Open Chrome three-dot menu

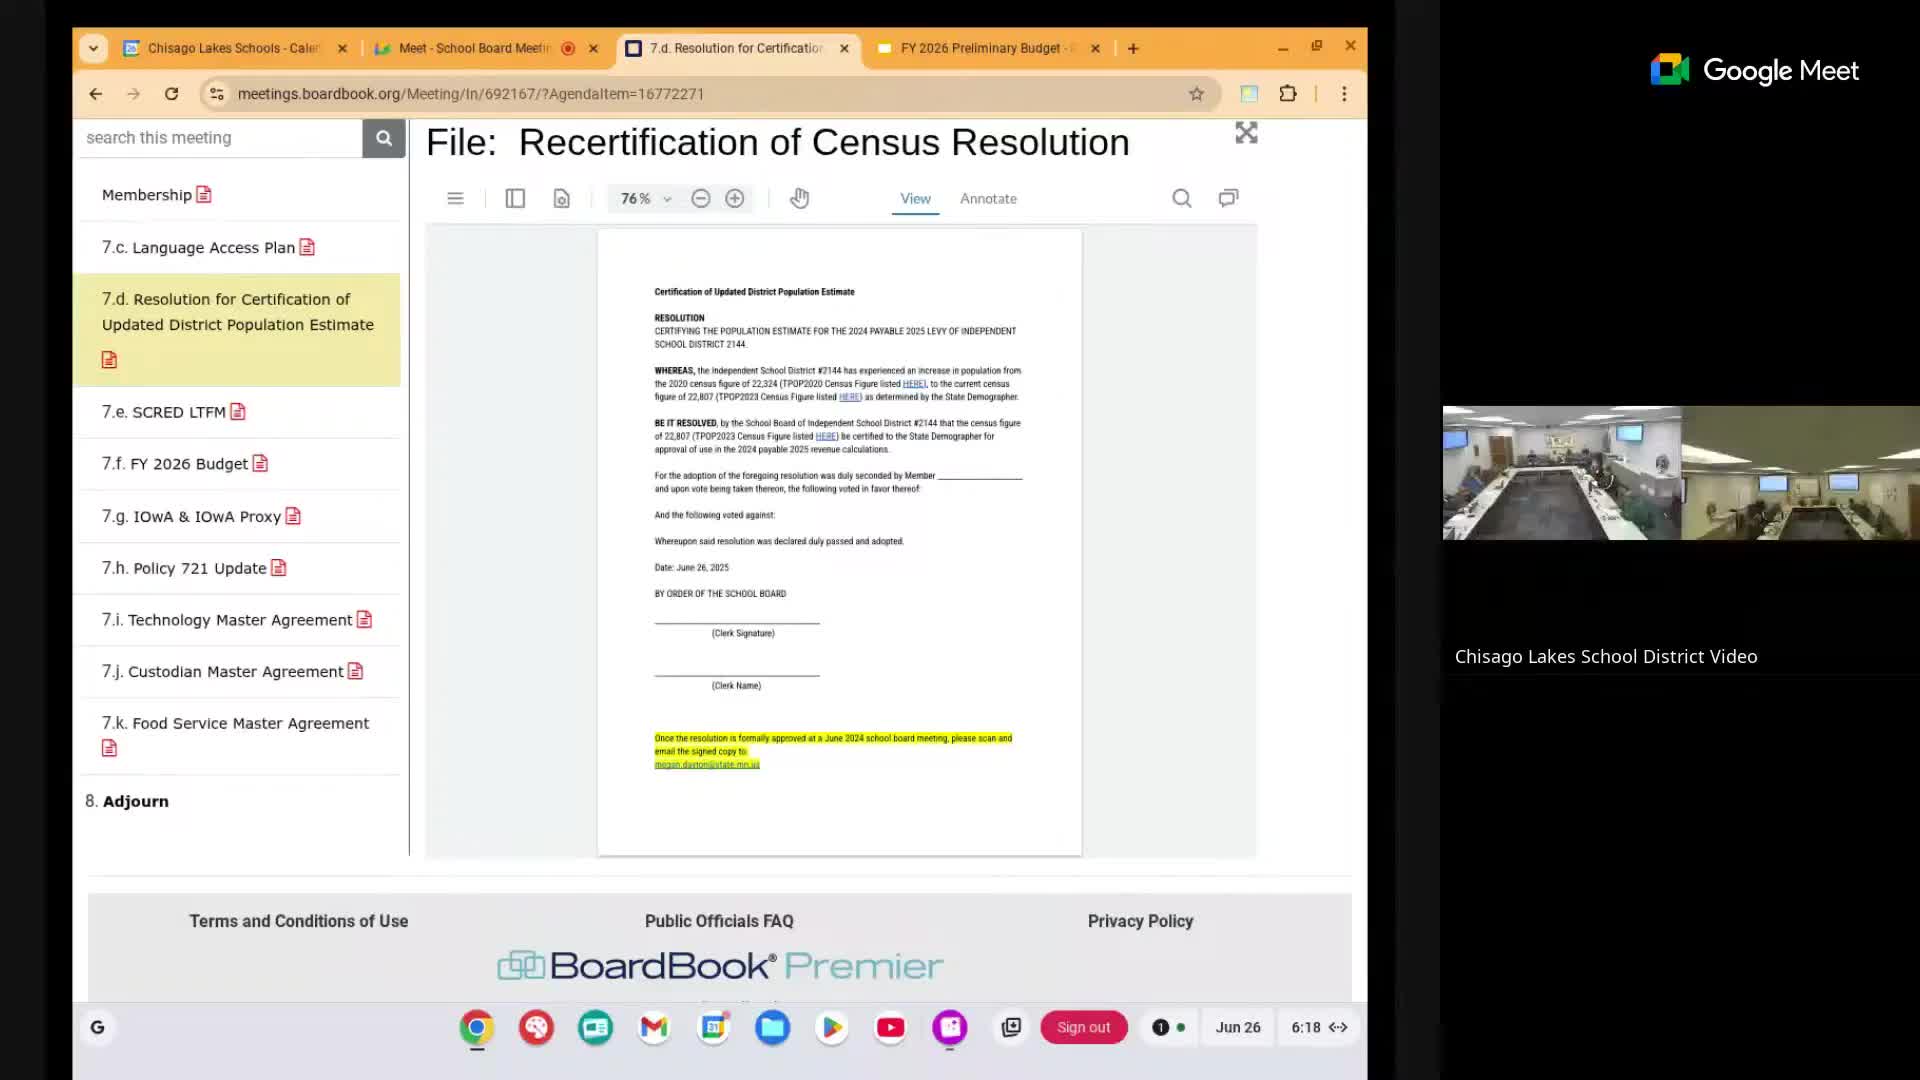1344,93
